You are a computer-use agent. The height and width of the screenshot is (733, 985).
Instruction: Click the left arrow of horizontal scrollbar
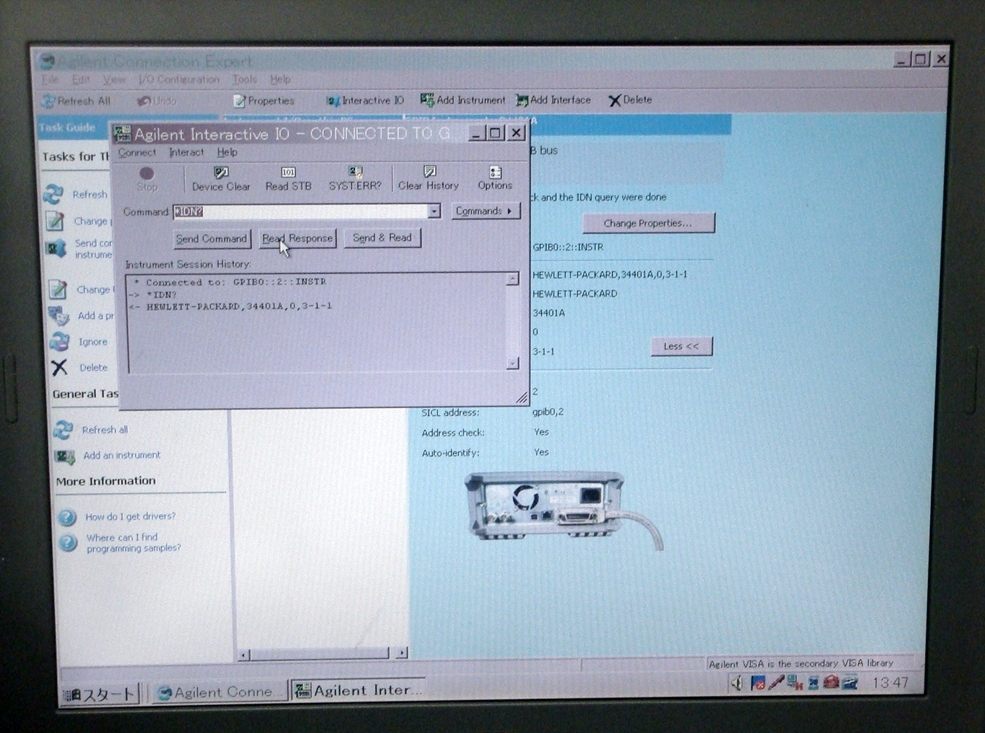click(244, 655)
